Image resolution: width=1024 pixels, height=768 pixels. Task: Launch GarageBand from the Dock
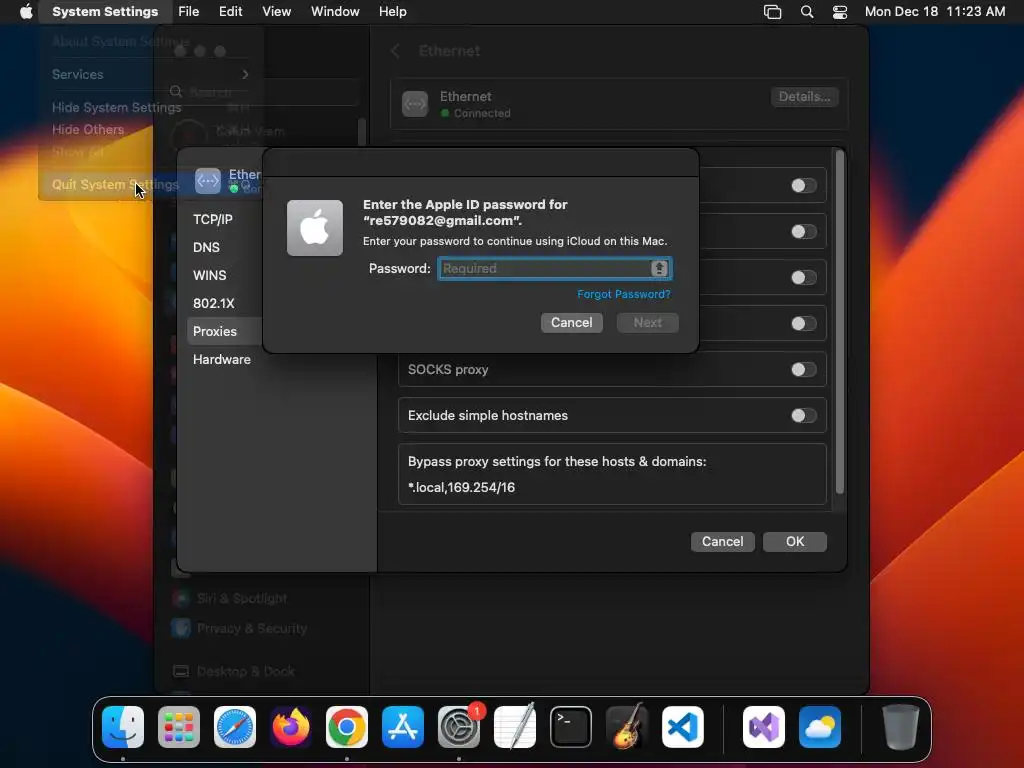tap(627, 727)
